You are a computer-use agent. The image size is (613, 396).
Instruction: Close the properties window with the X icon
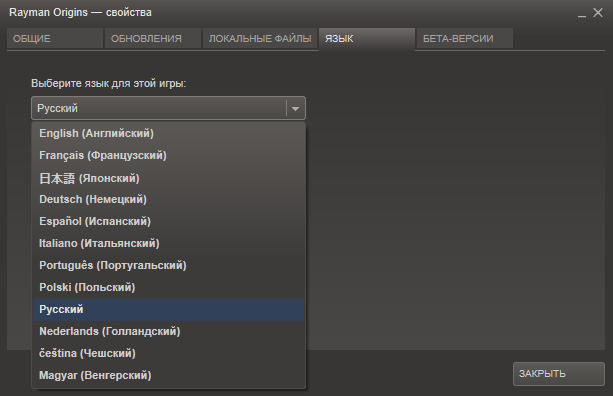[x=598, y=13]
